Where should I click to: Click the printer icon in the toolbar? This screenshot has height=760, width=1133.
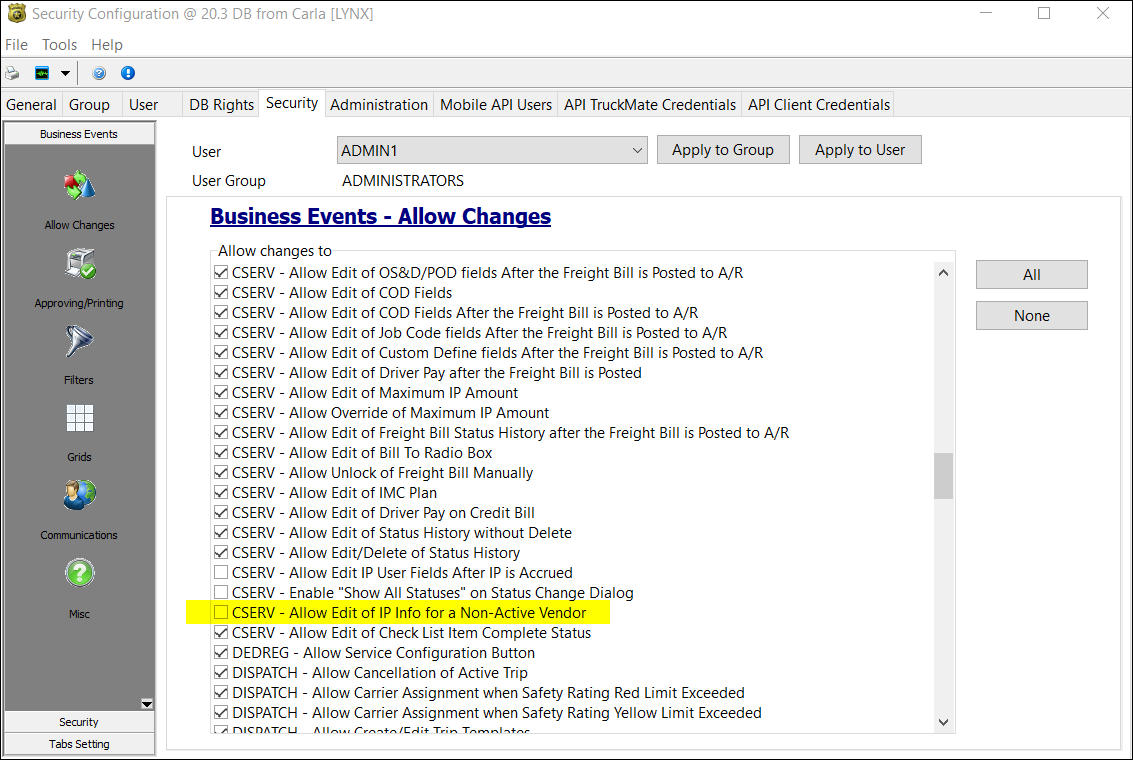tap(12, 73)
